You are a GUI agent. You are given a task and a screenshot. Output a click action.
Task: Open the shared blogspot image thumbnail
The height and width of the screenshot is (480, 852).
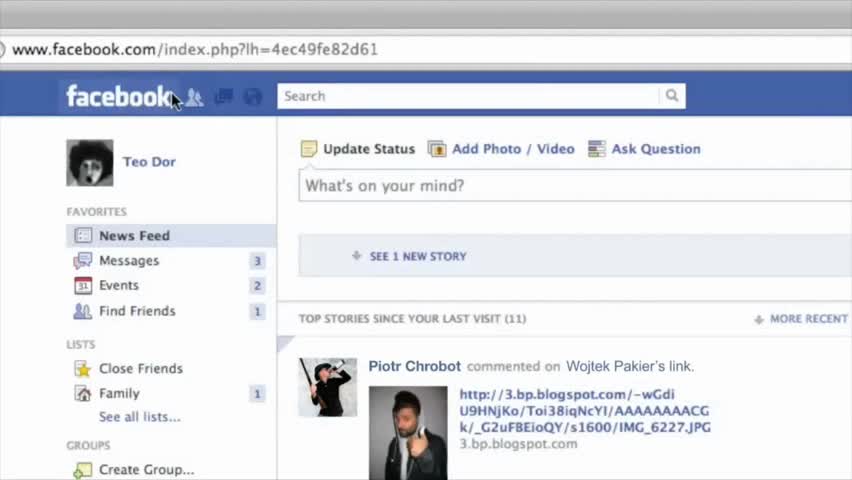407,433
